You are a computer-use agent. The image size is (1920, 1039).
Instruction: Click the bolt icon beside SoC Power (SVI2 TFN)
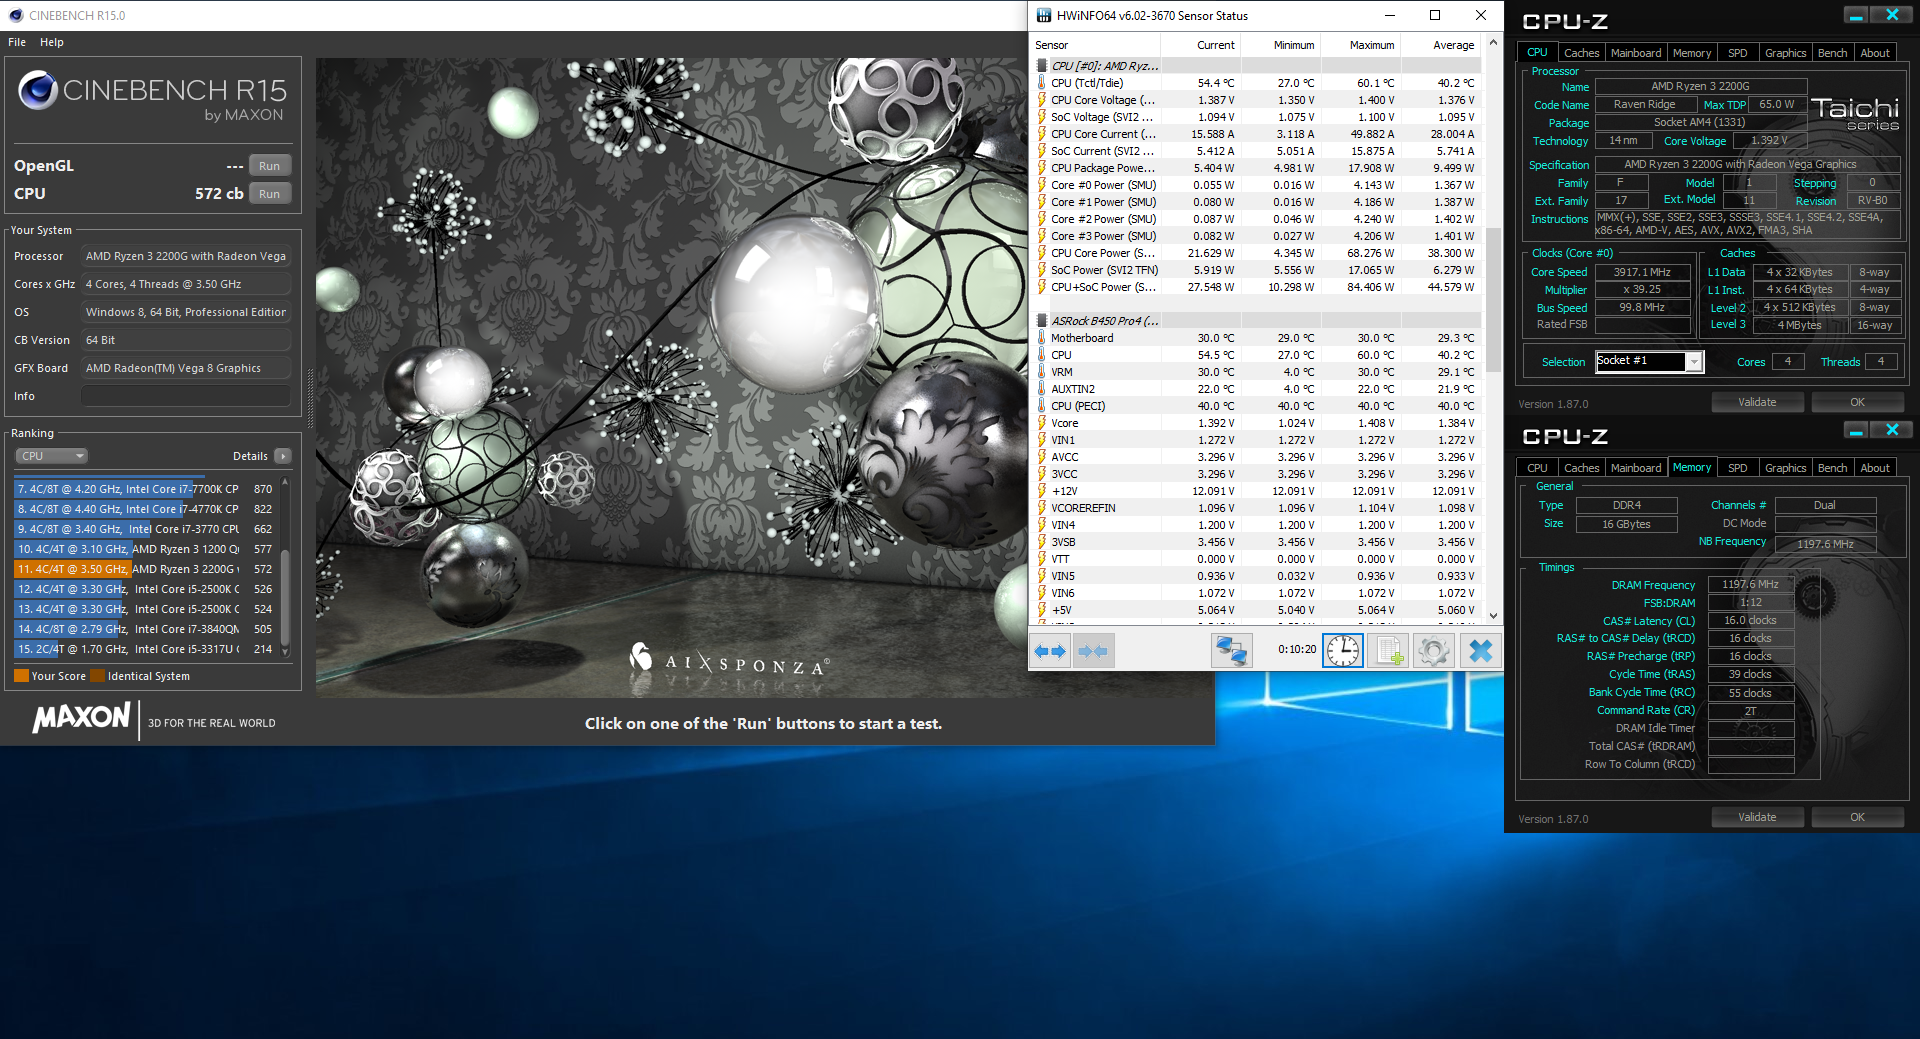[1042, 270]
